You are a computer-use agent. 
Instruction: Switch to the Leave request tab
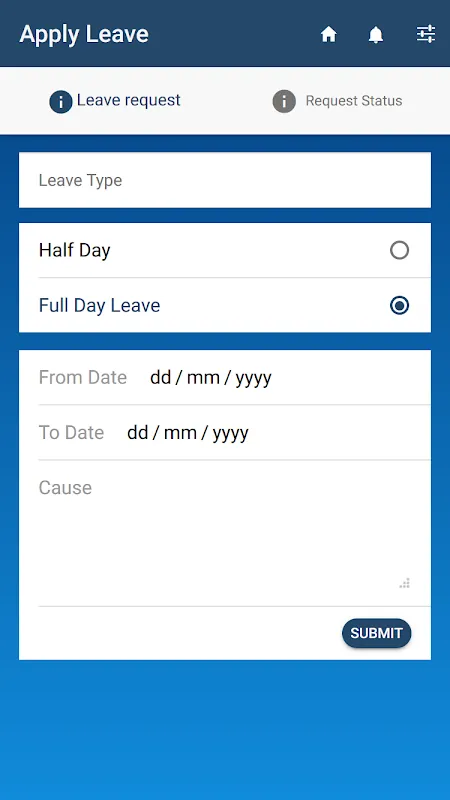point(115,101)
